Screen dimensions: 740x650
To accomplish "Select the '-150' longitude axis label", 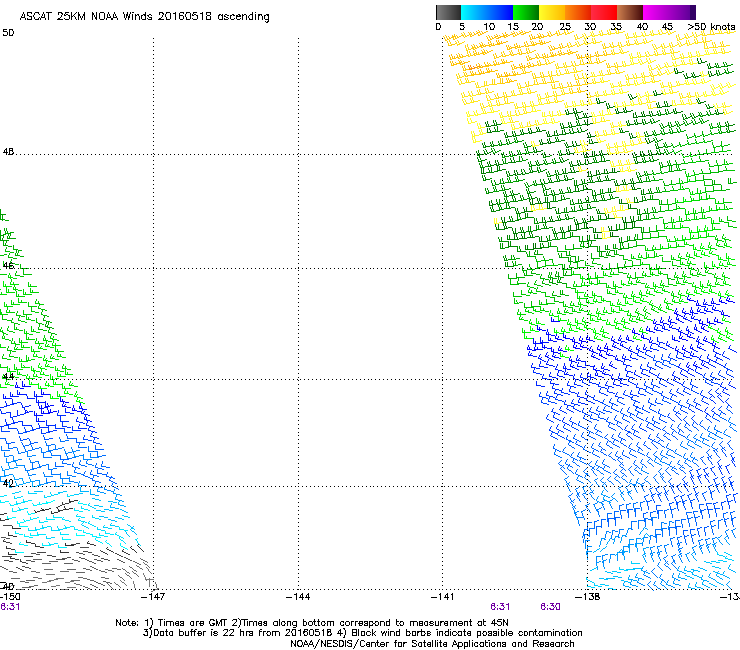I will pos(10,597).
